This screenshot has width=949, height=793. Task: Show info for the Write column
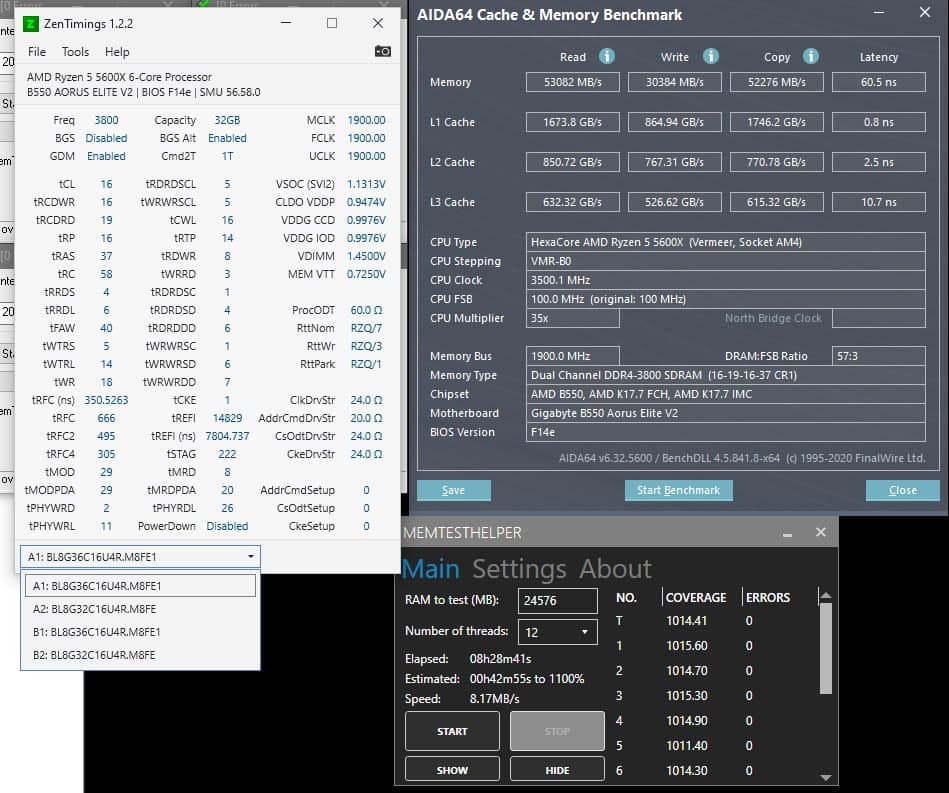[x=711, y=56]
